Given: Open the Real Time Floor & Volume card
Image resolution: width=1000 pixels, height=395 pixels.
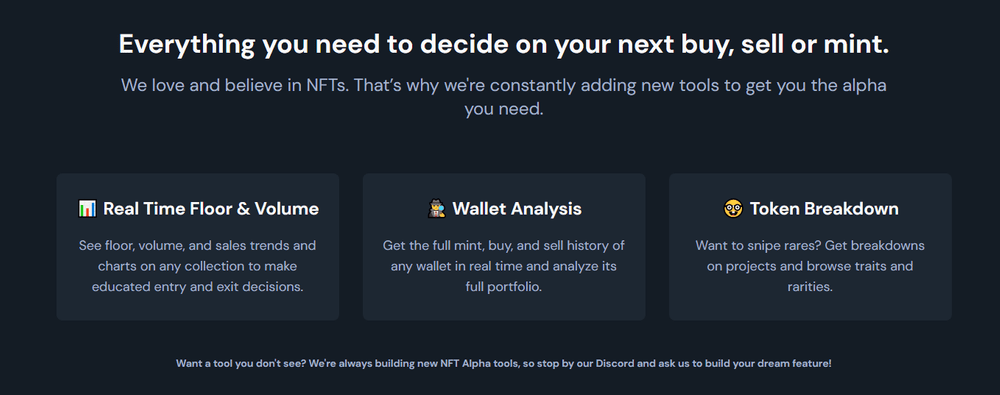Looking at the screenshot, I should [x=198, y=246].
